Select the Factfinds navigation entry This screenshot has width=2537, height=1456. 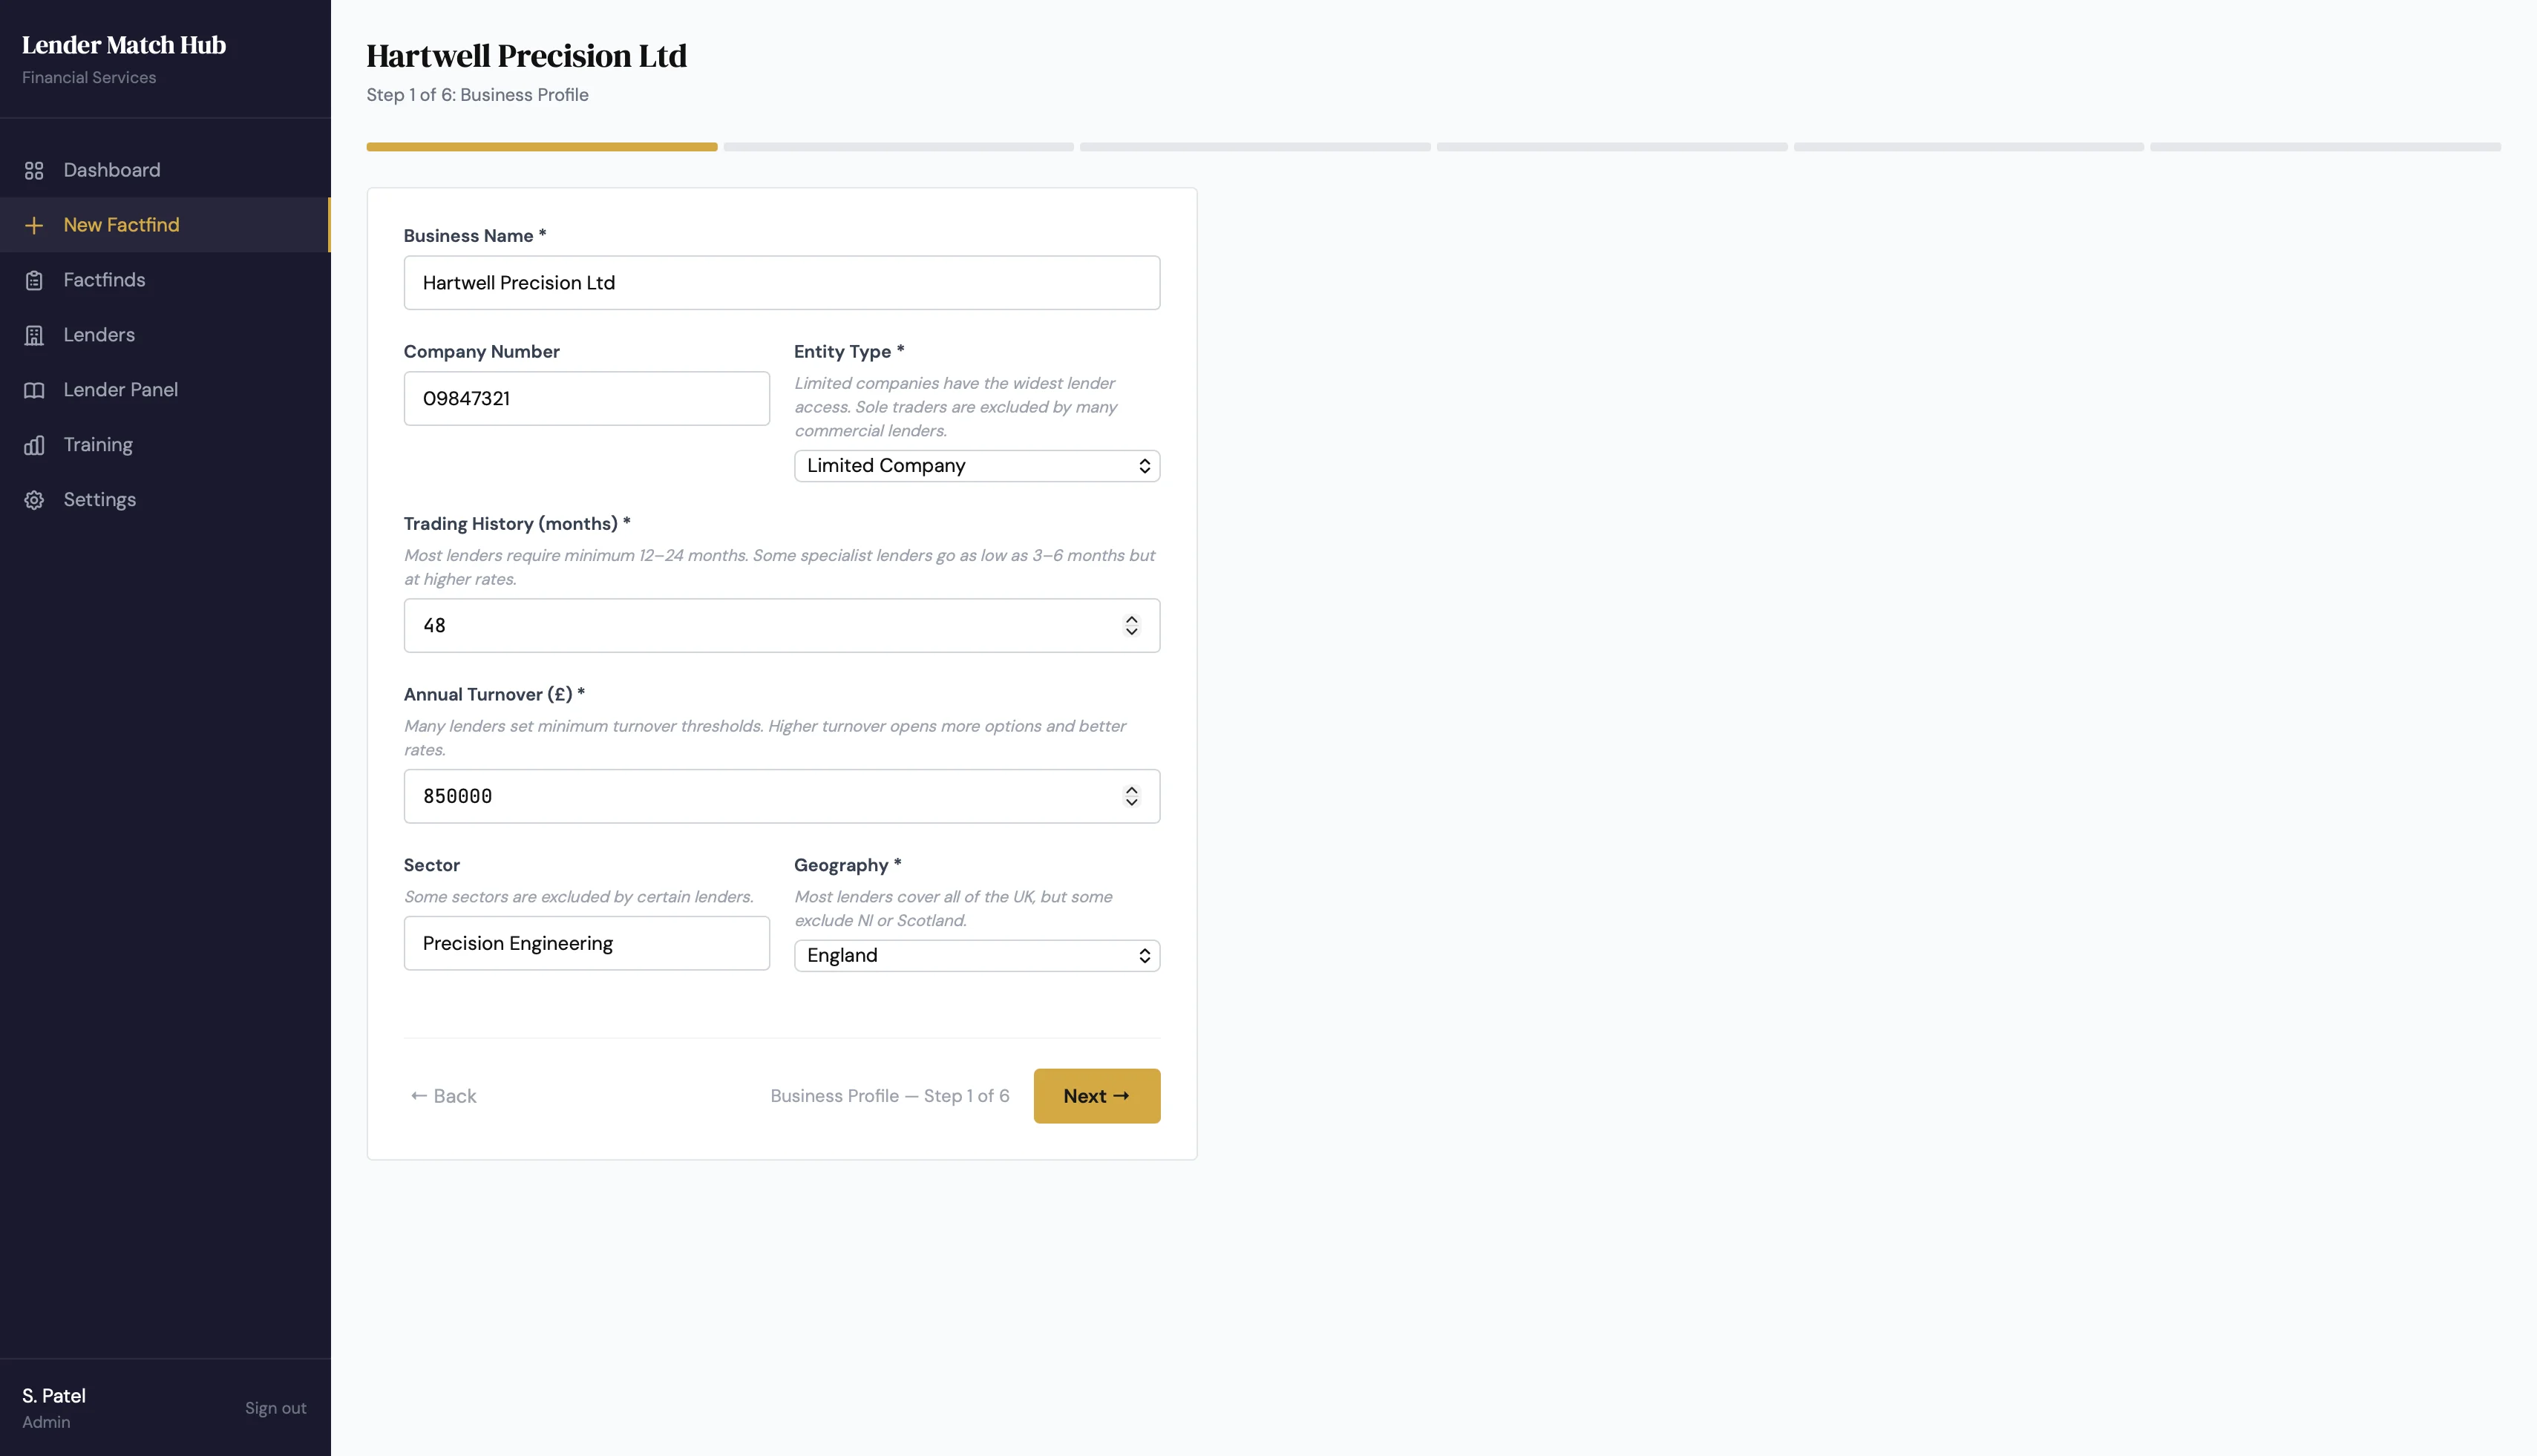[x=105, y=280]
